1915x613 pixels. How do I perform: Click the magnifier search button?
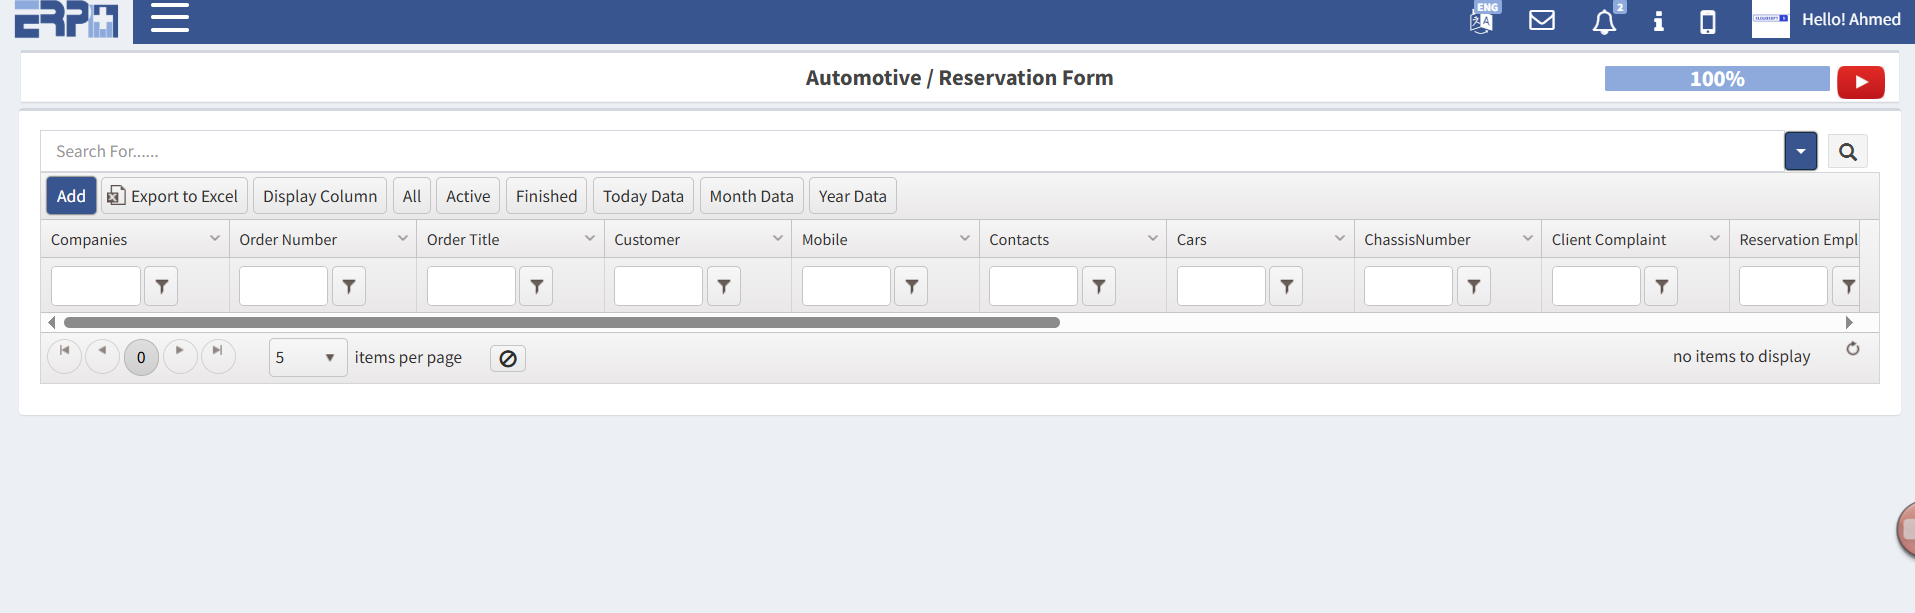1847,152
